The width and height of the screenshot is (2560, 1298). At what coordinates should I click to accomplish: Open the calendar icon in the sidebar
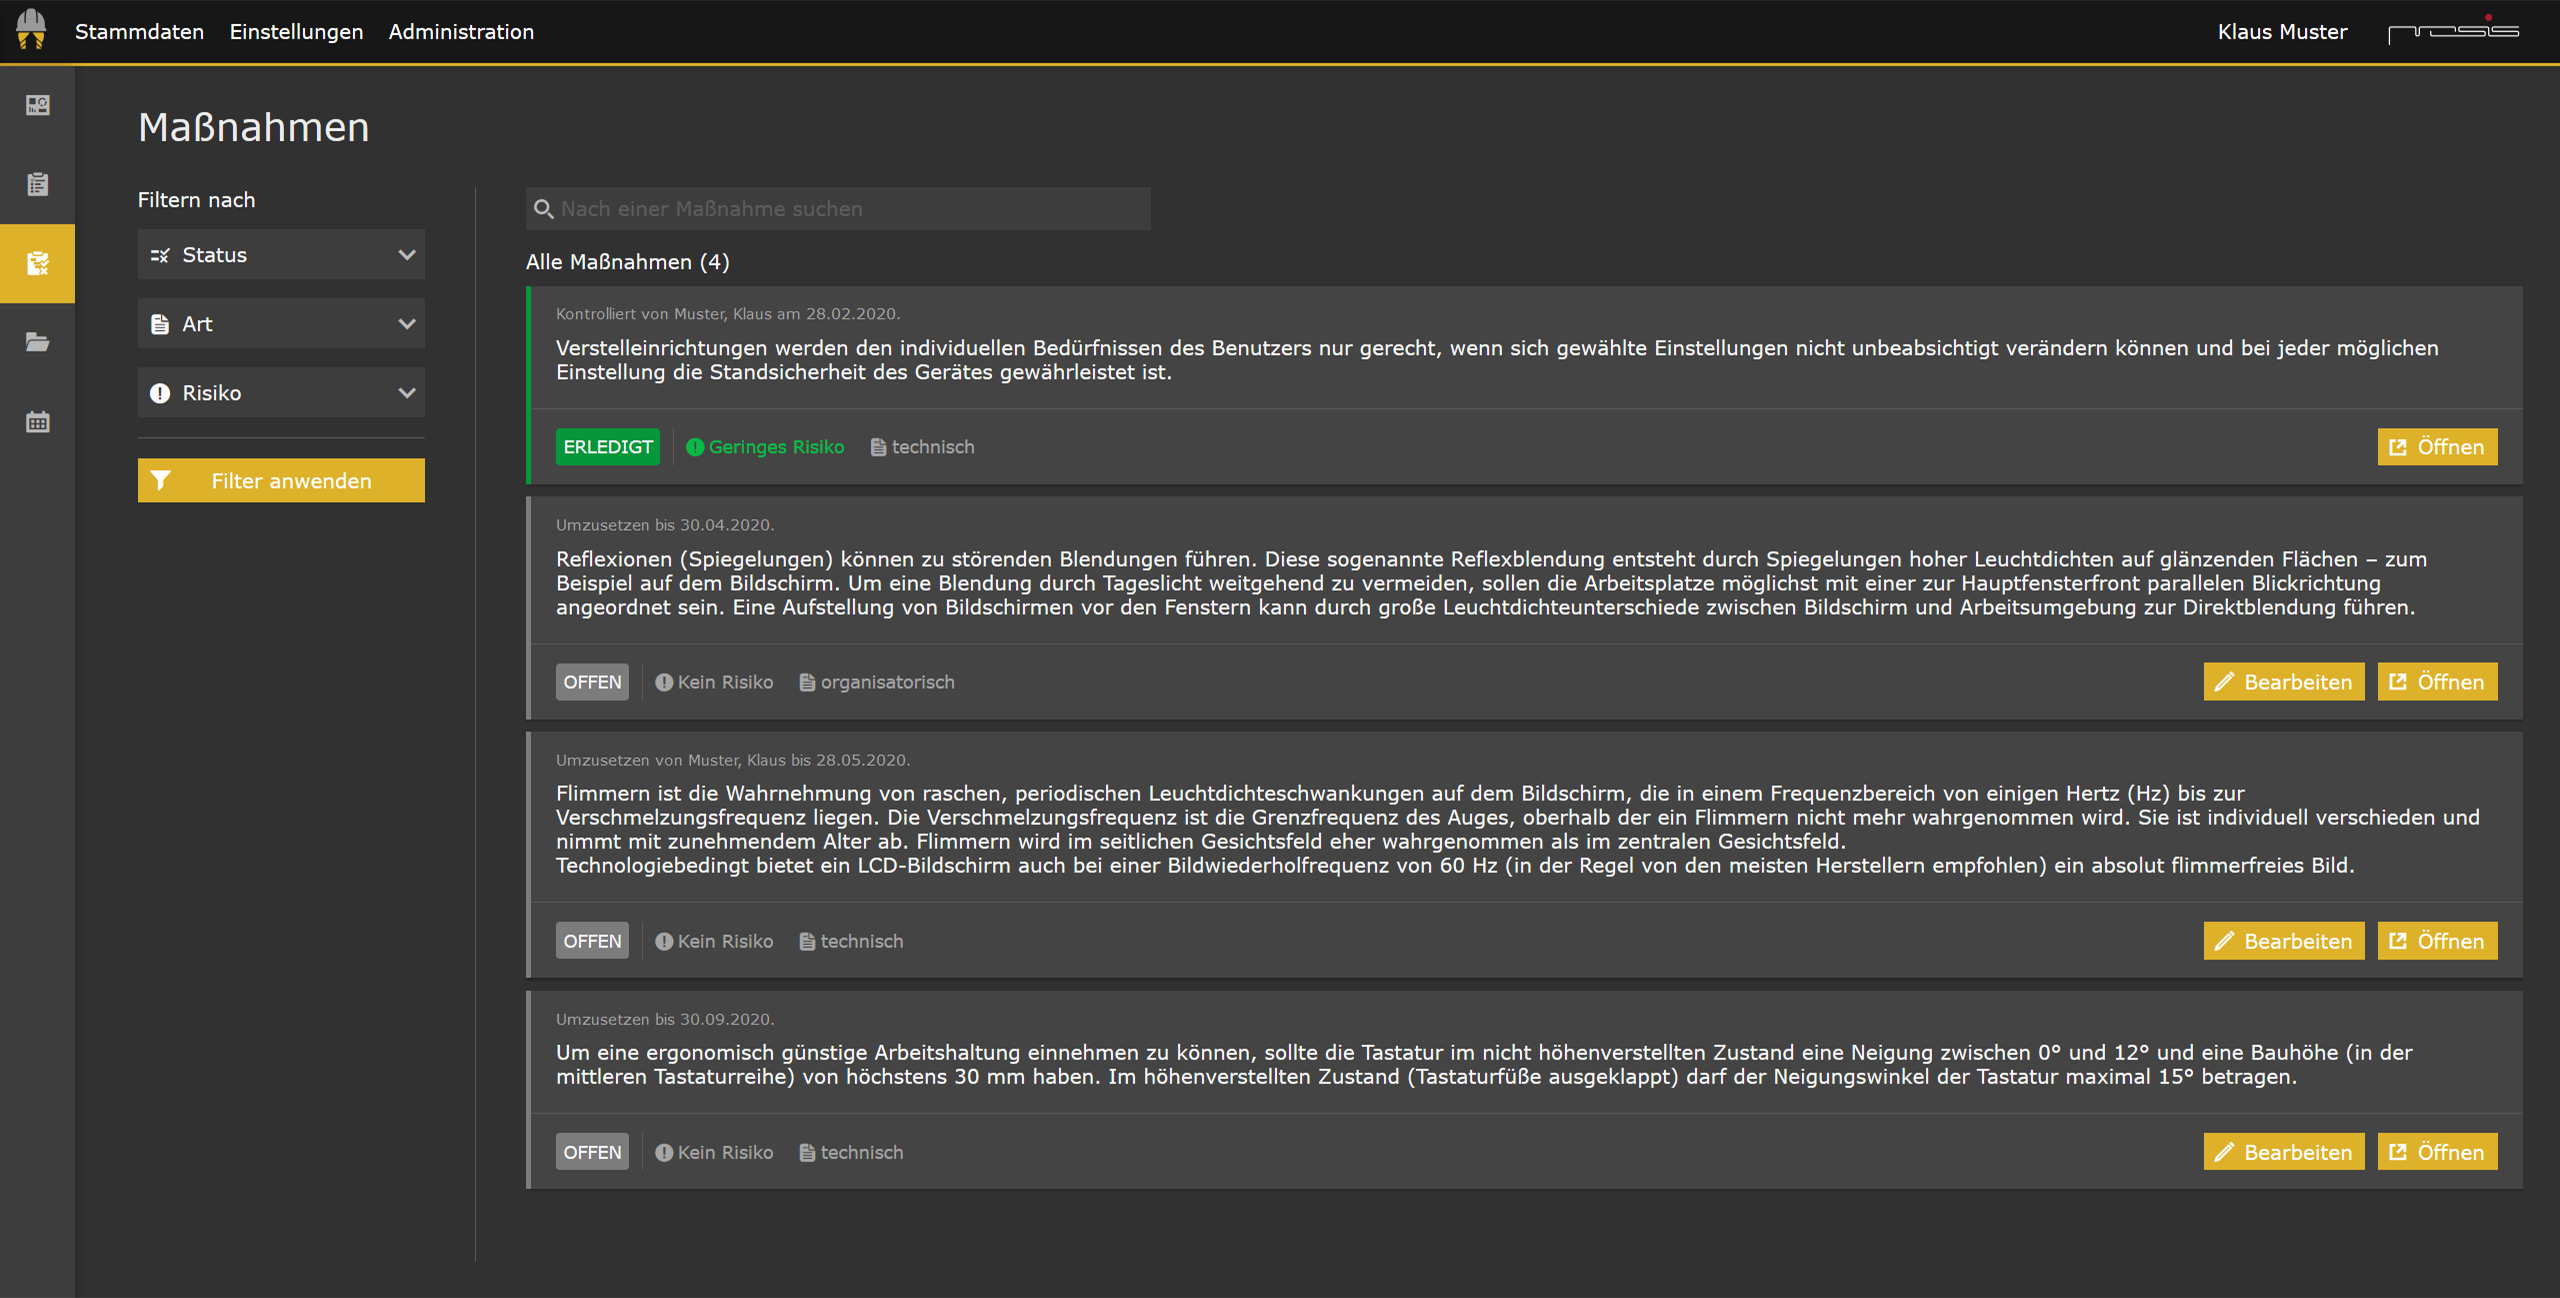point(36,421)
